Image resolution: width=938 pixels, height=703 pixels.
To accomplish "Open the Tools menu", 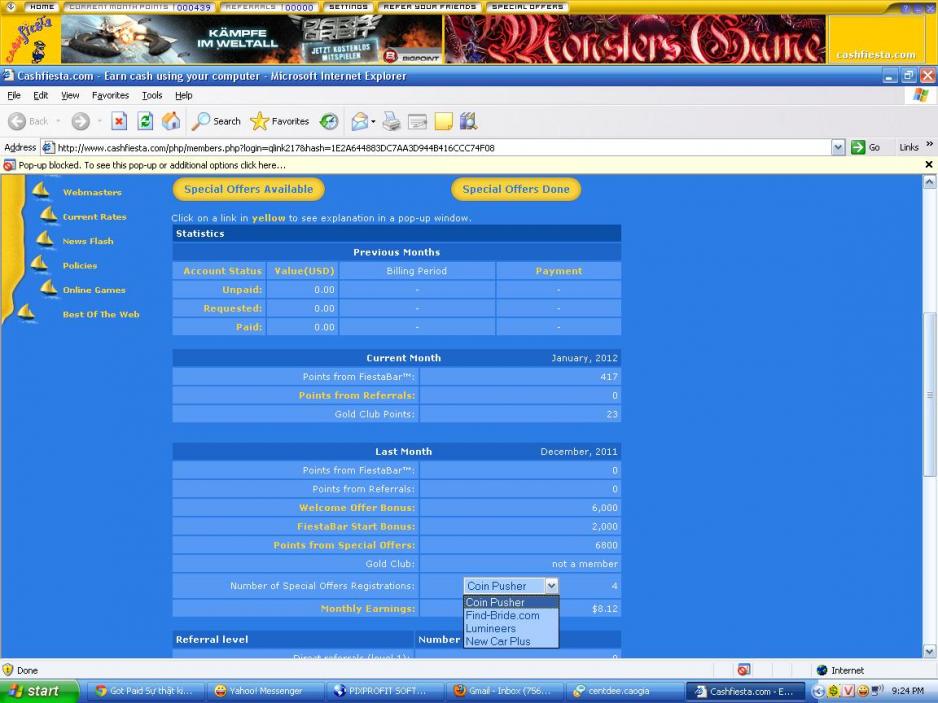I will (x=152, y=95).
